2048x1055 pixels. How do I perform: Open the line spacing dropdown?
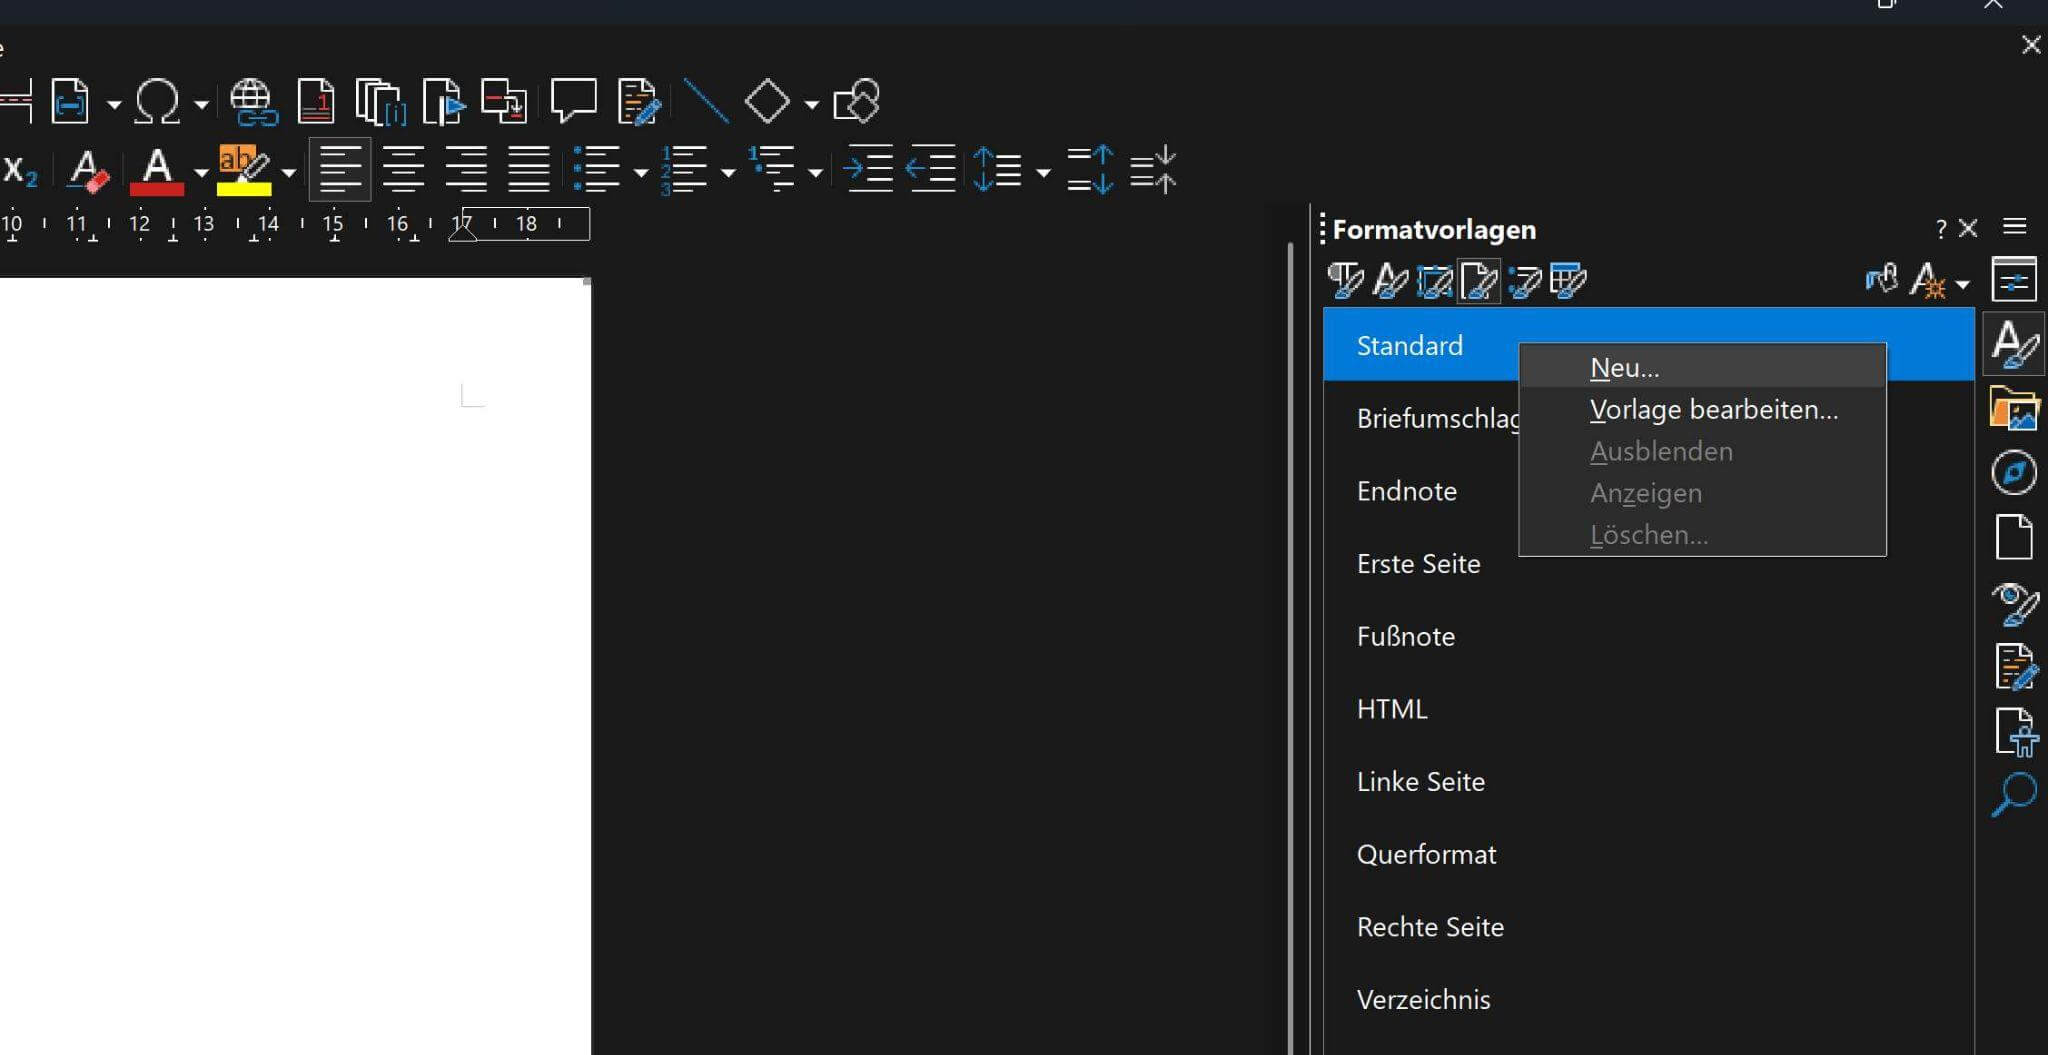pyautogui.click(x=1043, y=173)
